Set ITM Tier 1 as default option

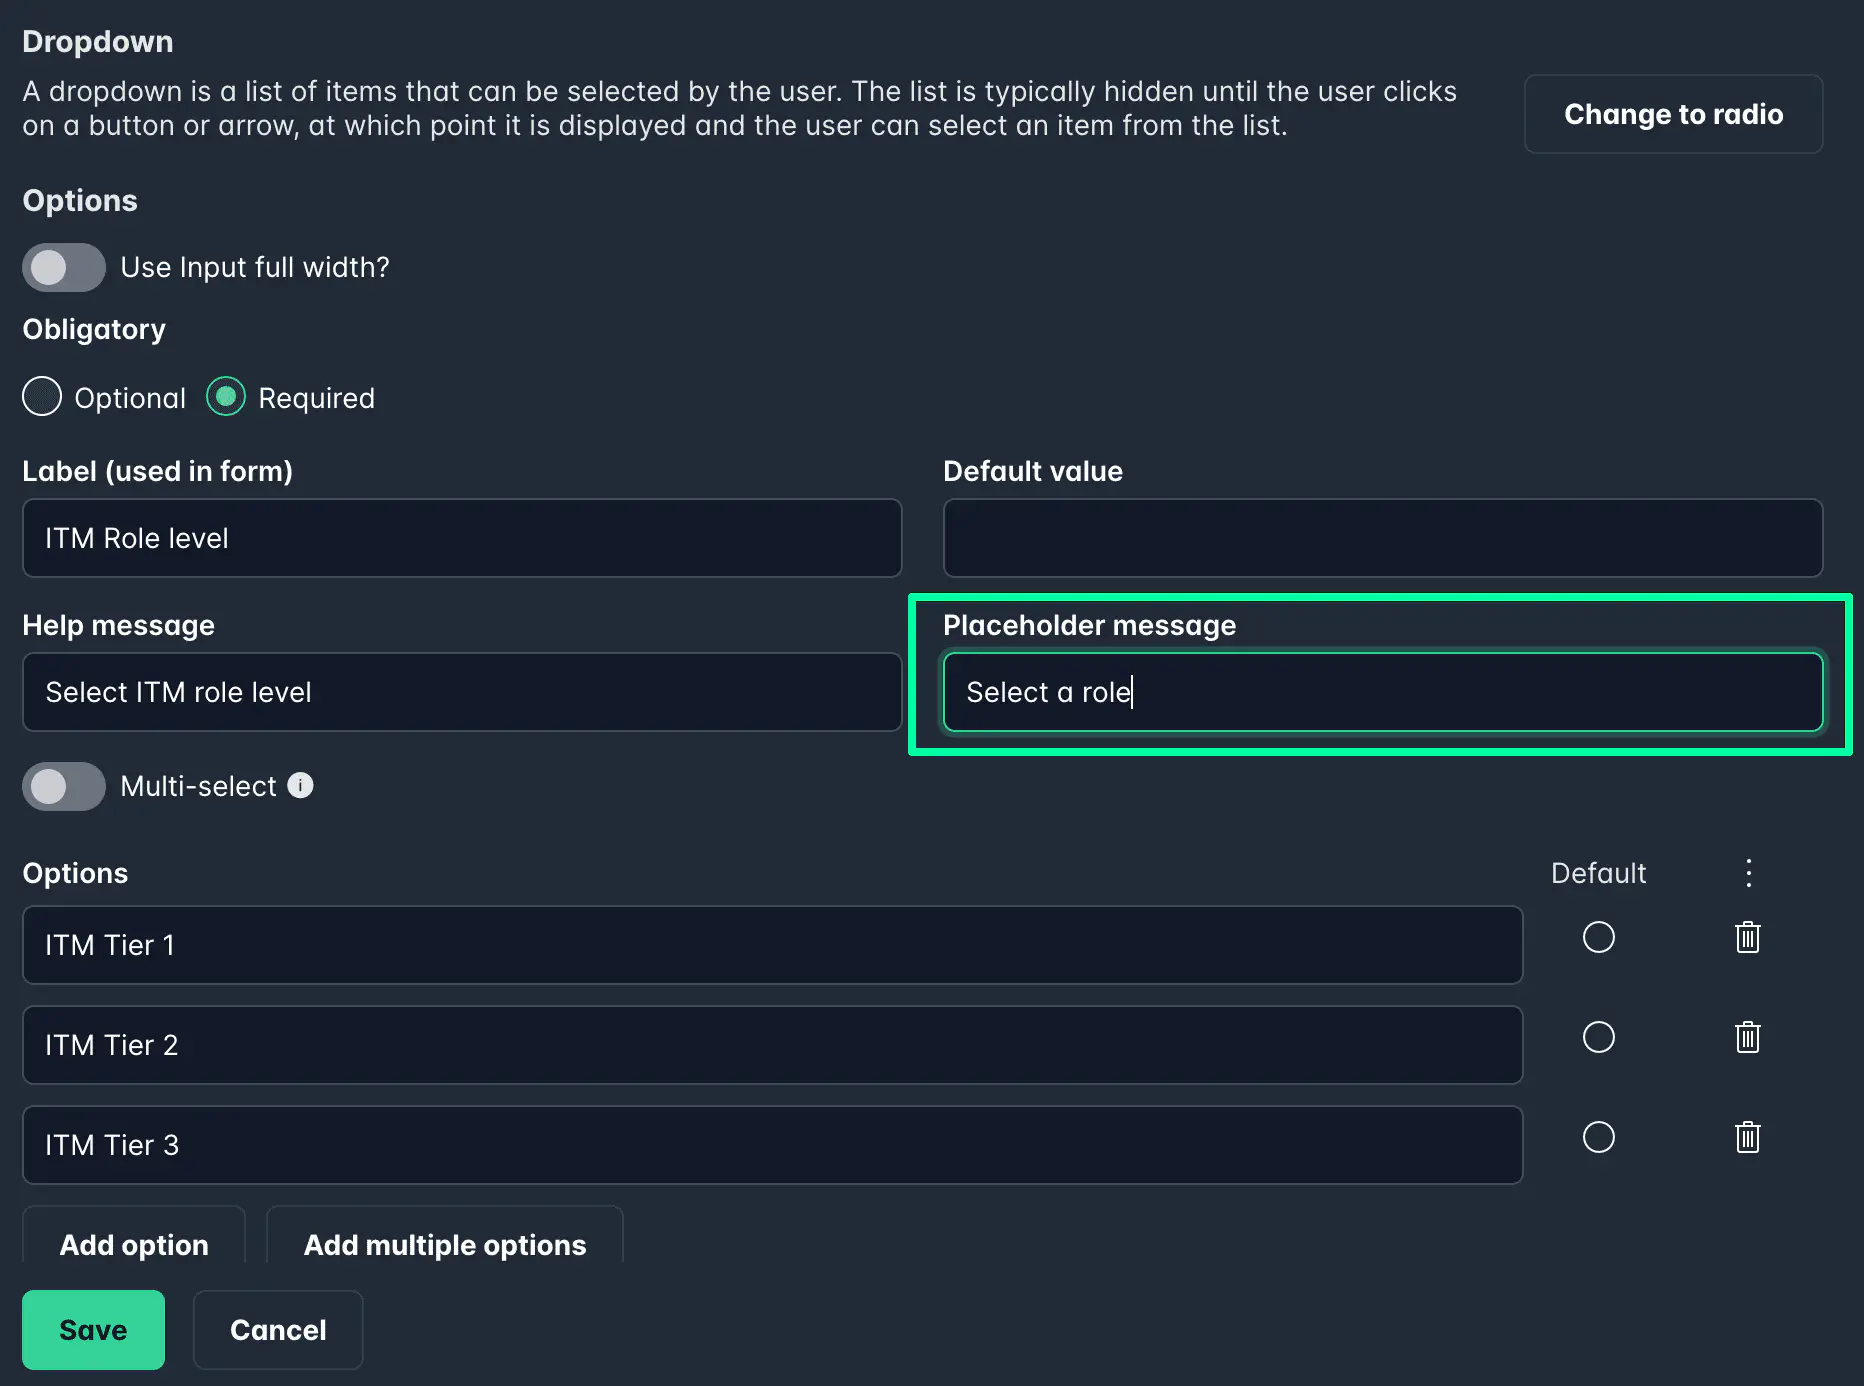tap(1599, 937)
